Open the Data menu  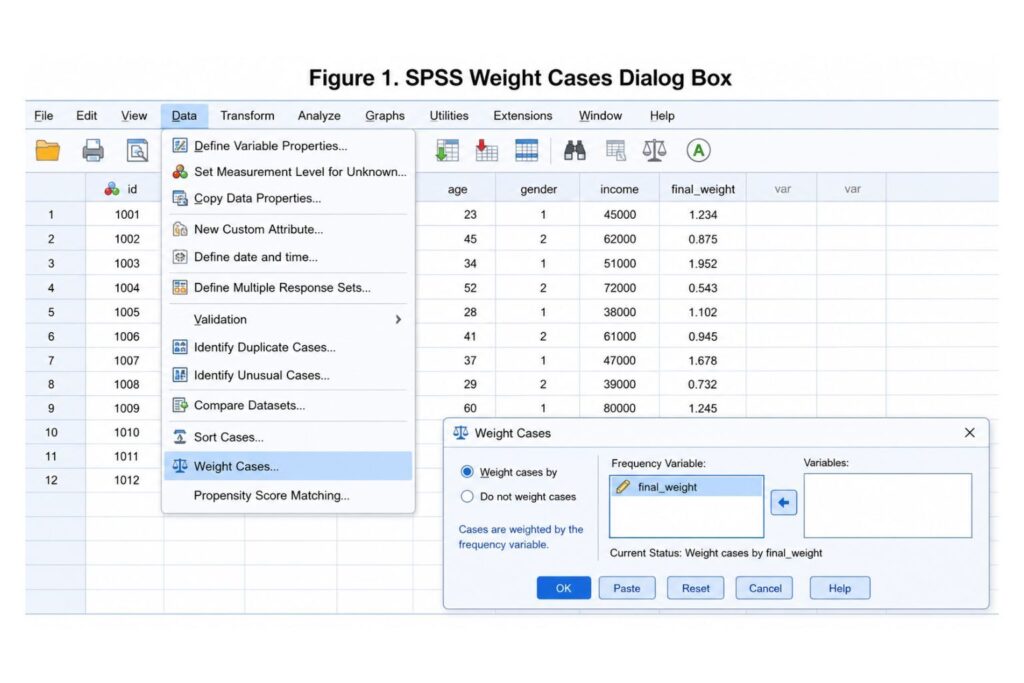point(184,116)
